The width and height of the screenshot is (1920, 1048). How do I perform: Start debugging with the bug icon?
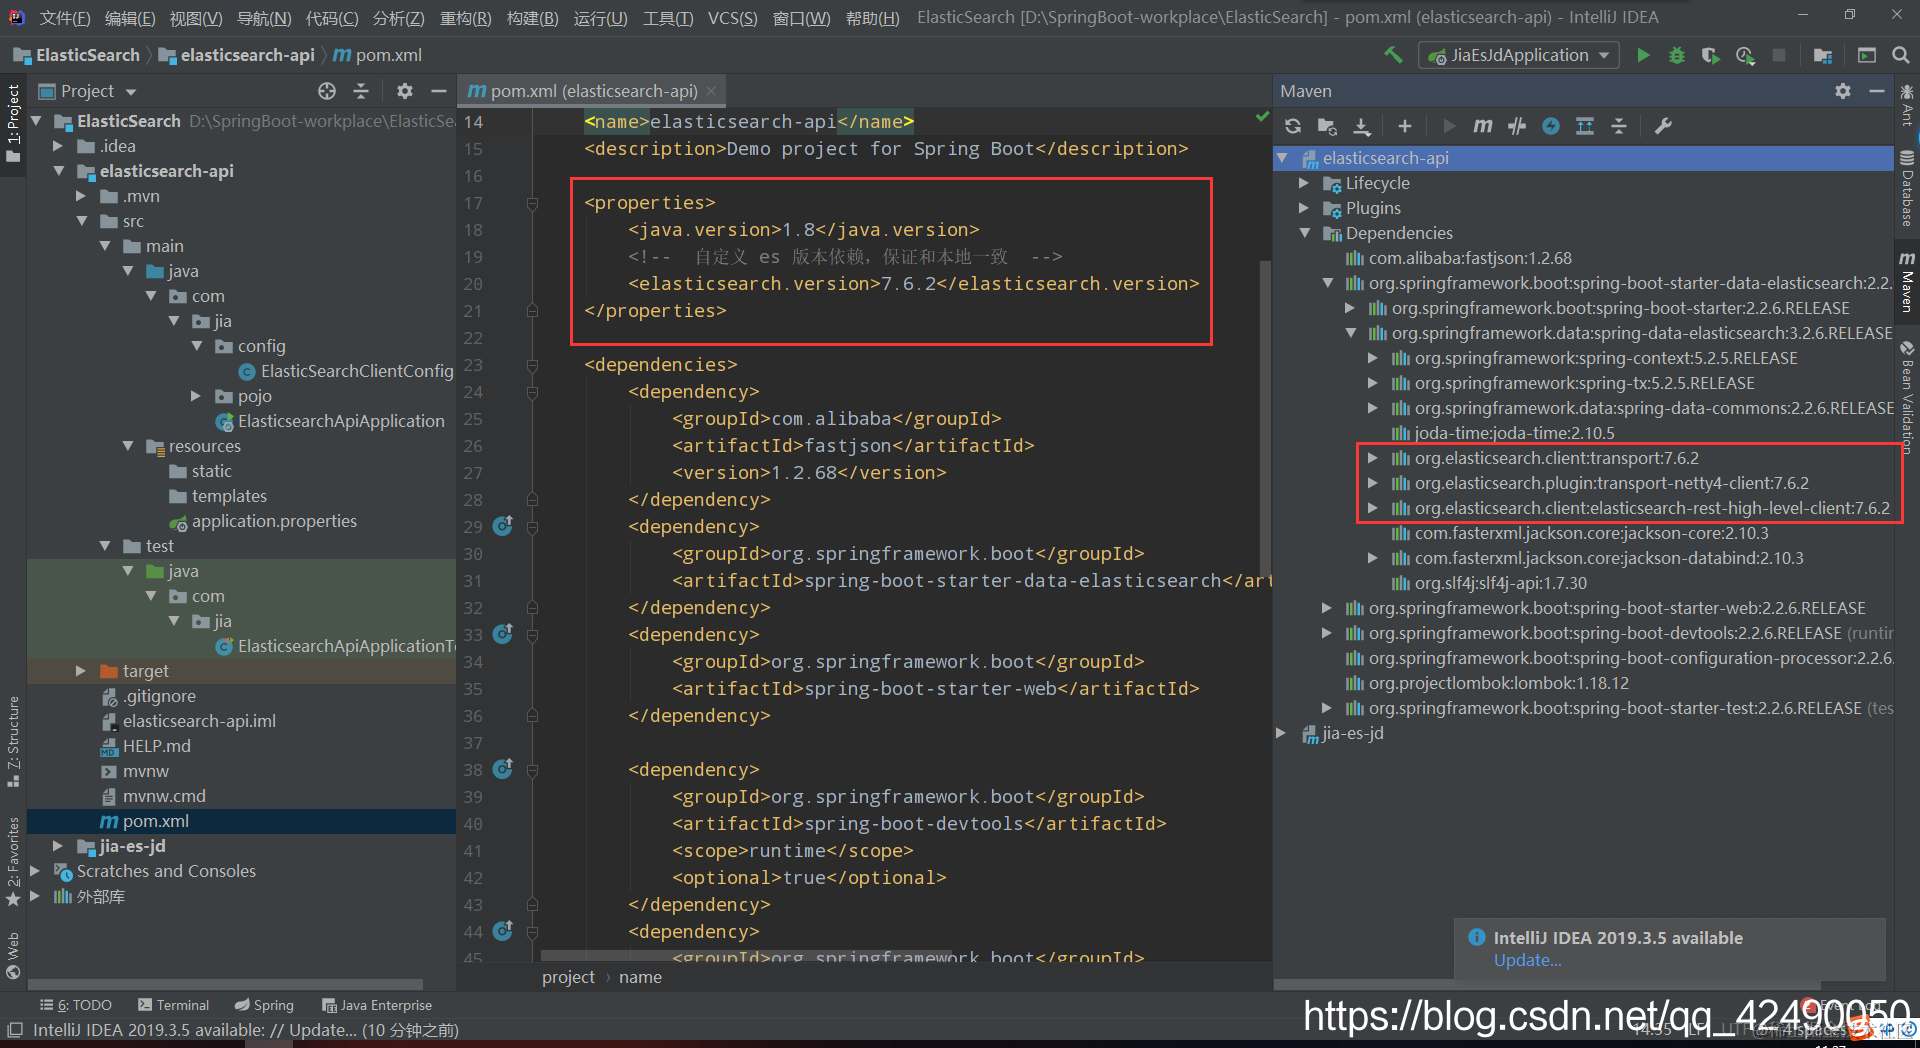tap(1677, 55)
